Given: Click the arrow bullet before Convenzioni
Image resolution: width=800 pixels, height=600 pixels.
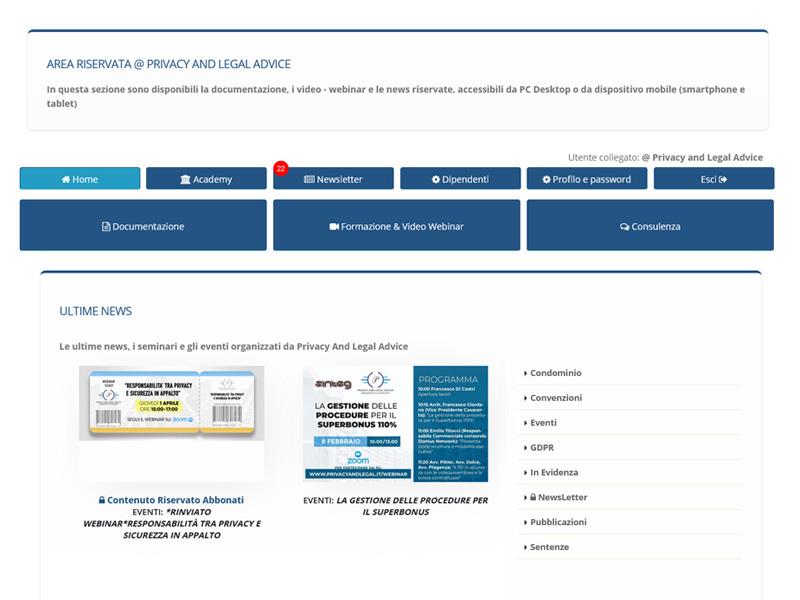Looking at the screenshot, I should (526, 398).
